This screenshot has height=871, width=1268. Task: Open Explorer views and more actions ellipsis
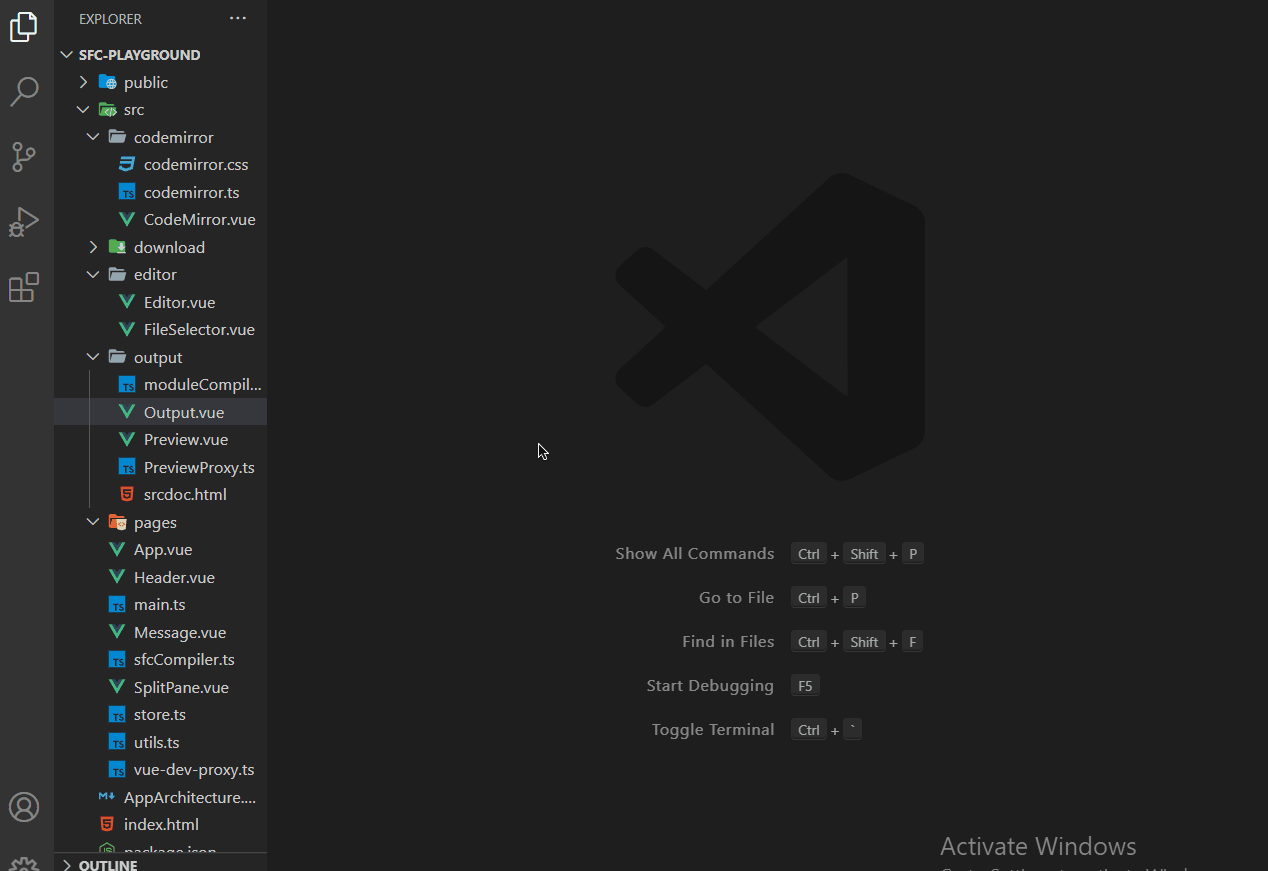tap(237, 18)
